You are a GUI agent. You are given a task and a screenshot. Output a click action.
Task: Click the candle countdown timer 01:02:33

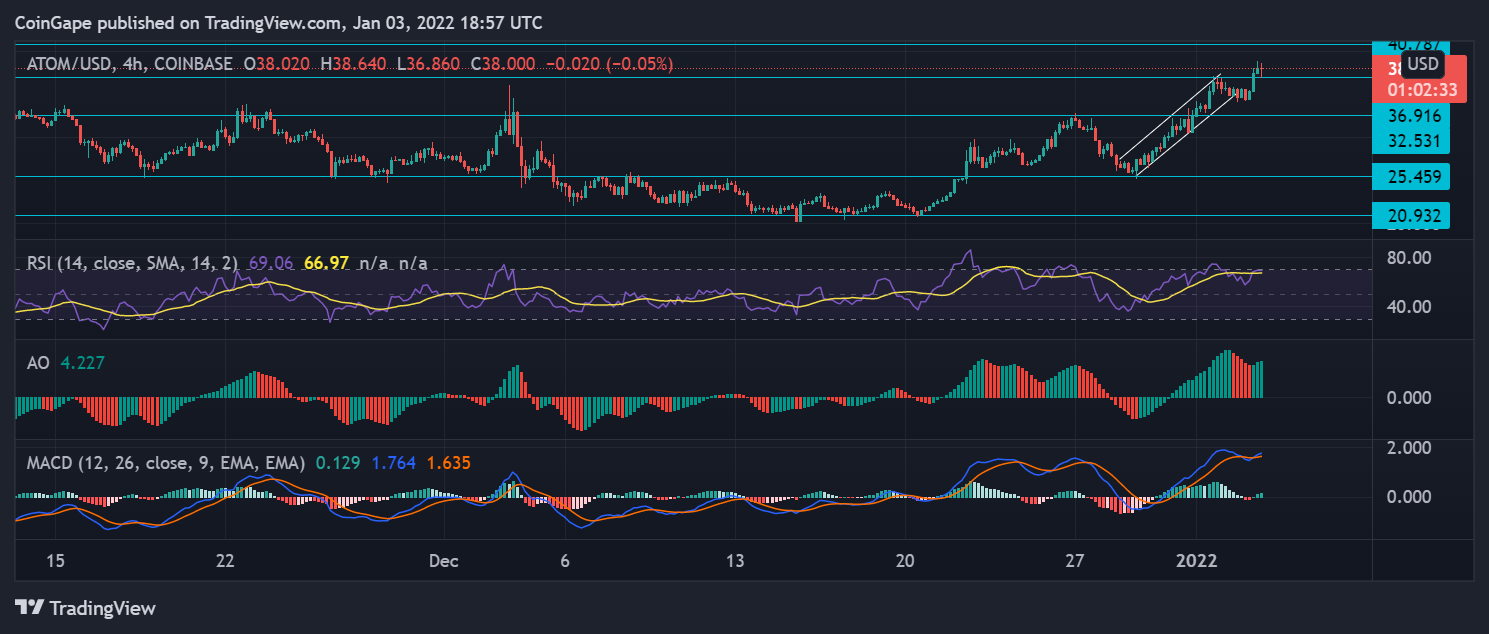(x=1420, y=89)
